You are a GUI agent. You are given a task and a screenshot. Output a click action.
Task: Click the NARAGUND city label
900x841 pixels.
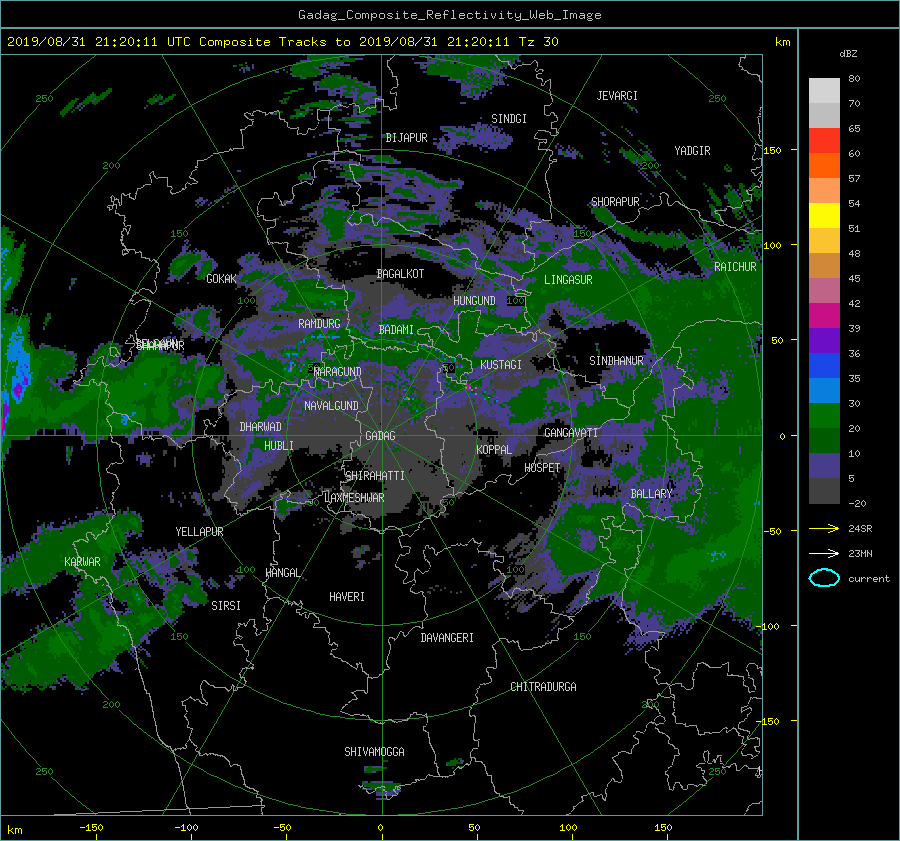click(x=338, y=372)
